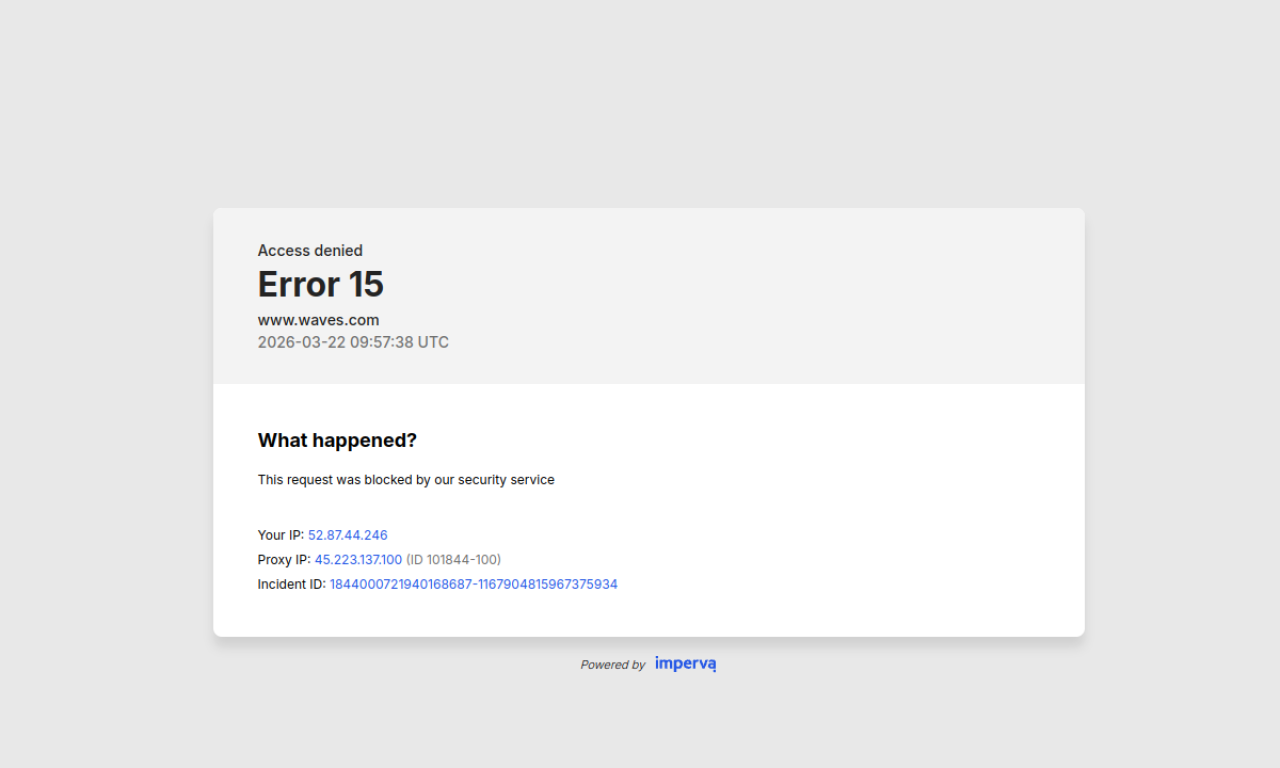Click the number 15 in the error title
The image size is (1280, 768).
pyautogui.click(x=366, y=284)
